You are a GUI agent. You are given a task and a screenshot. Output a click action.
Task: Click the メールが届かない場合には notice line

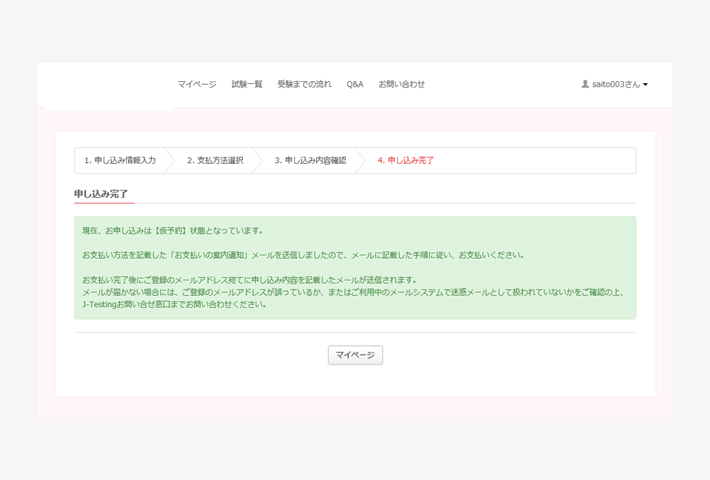[353, 293]
